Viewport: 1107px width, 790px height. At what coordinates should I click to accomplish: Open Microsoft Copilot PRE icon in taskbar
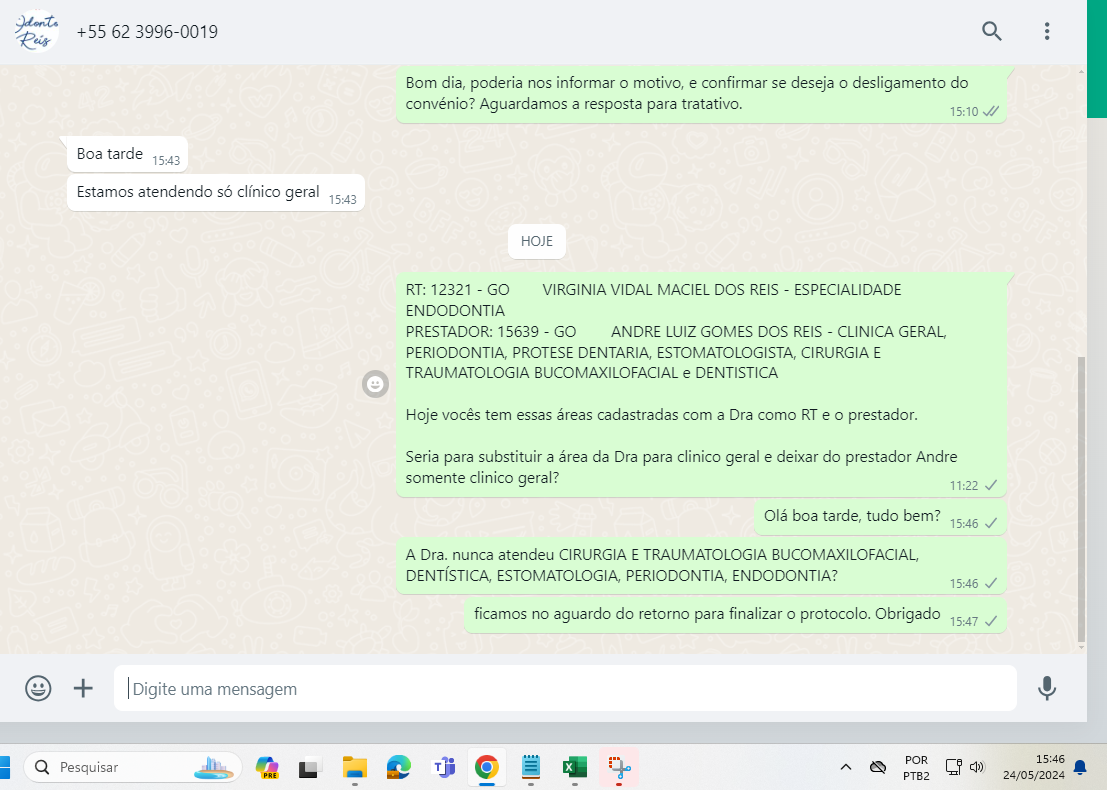pyautogui.click(x=267, y=767)
